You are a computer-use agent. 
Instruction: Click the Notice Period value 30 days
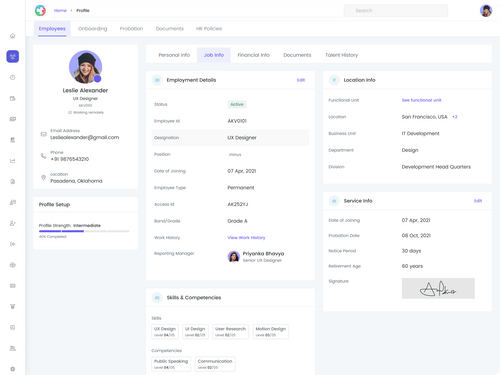coord(411,251)
